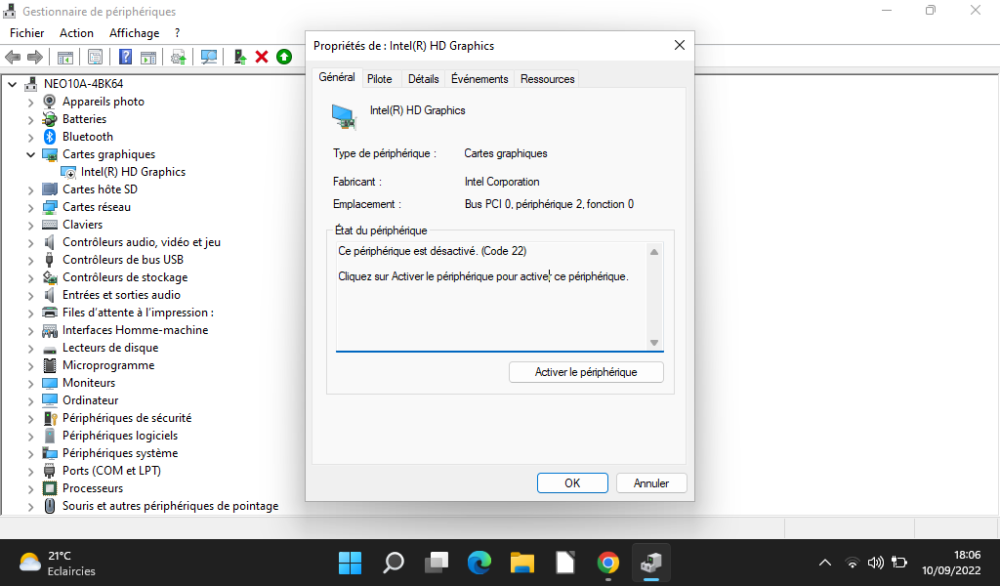This screenshot has width=1000, height=586.
Task: Open Task View from the taskbar
Action: pyautogui.click(x=436, y=563)
